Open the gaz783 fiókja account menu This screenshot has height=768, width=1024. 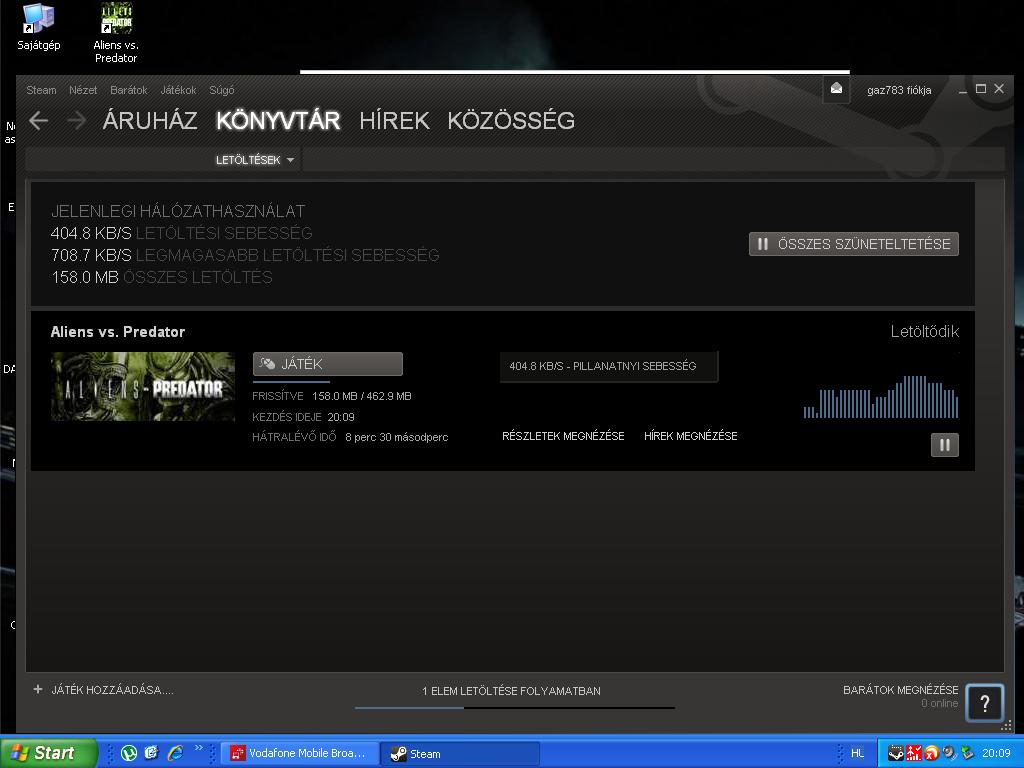click(899, 90)
